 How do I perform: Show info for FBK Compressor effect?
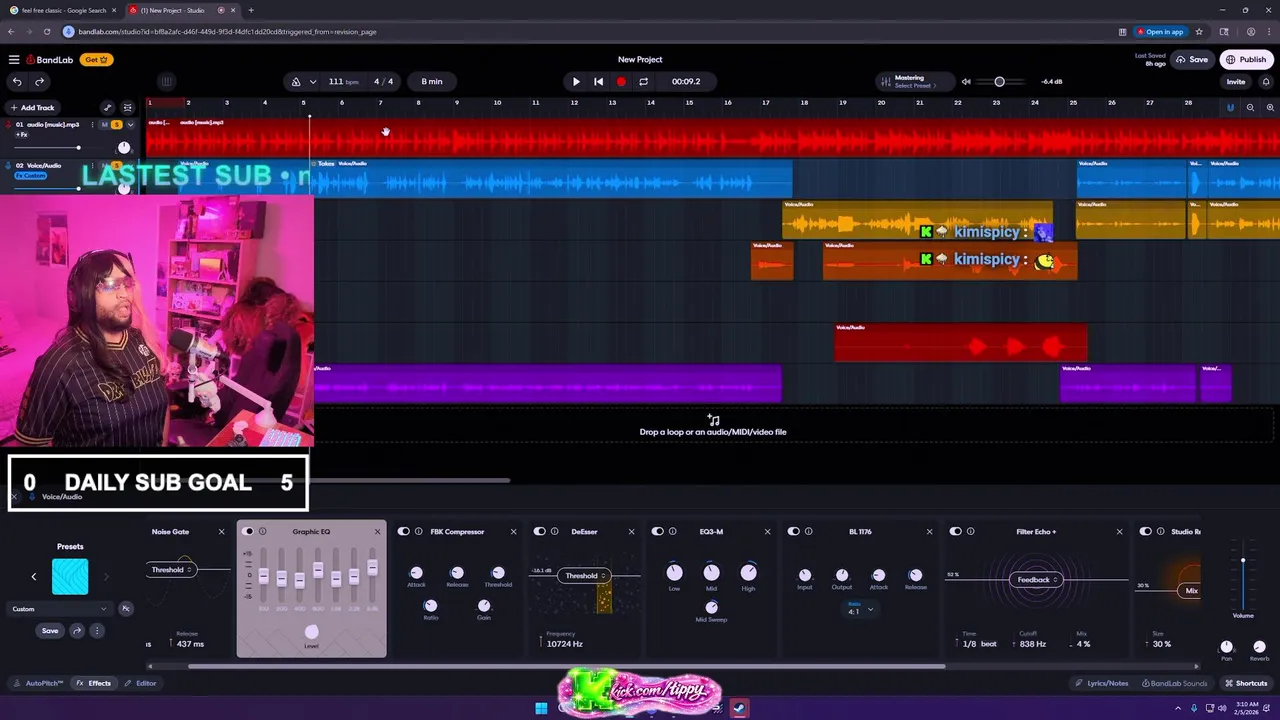(x=418, y=532)
